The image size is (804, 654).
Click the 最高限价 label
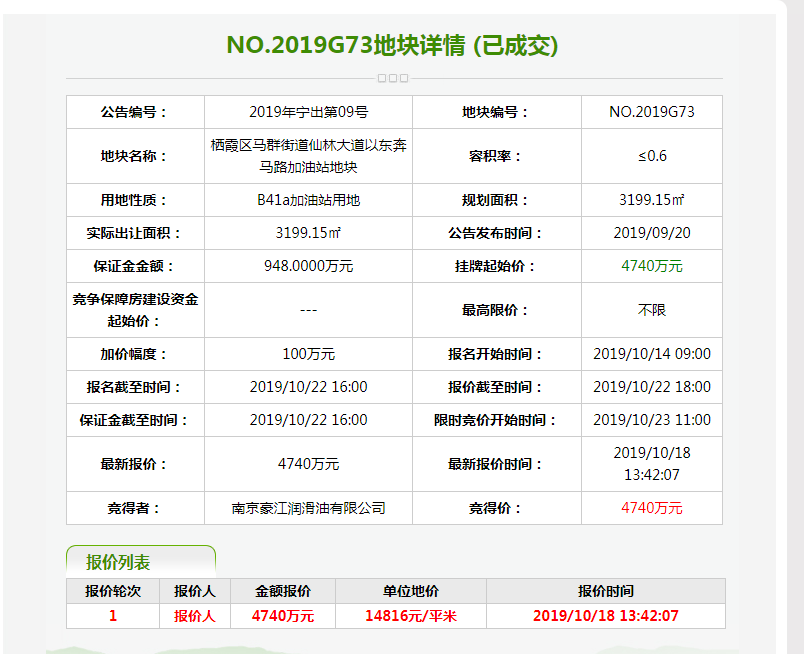coord(496,310)
